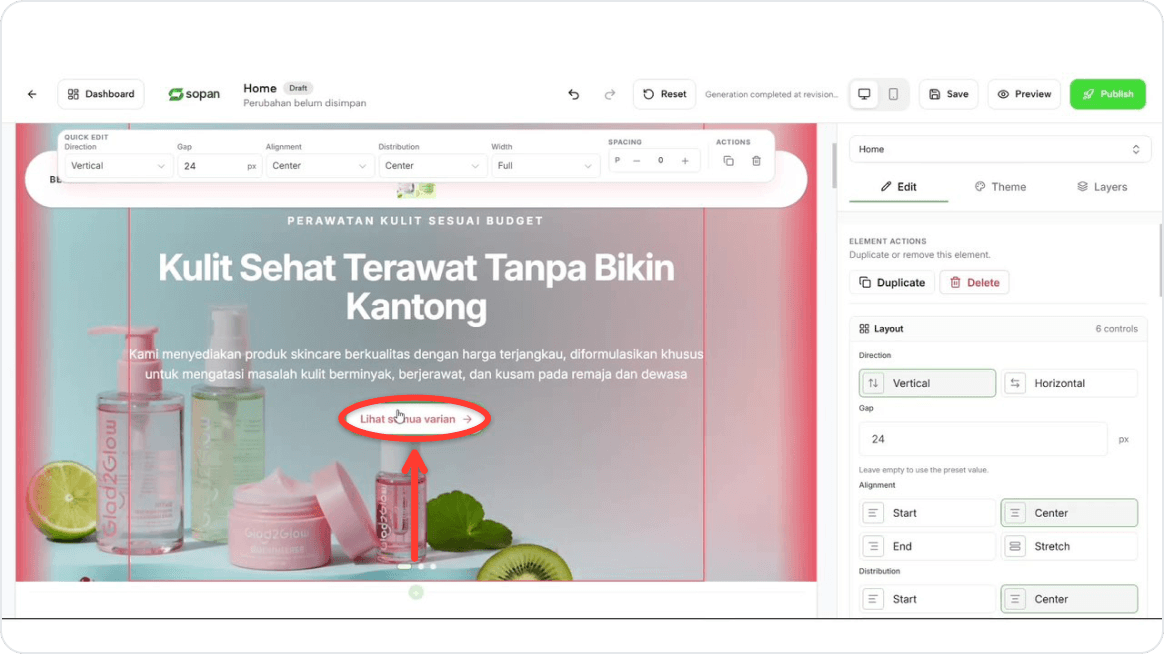Click the Gap input in side panel
This screenshot has width=1164, height=654.
(983, 439)
